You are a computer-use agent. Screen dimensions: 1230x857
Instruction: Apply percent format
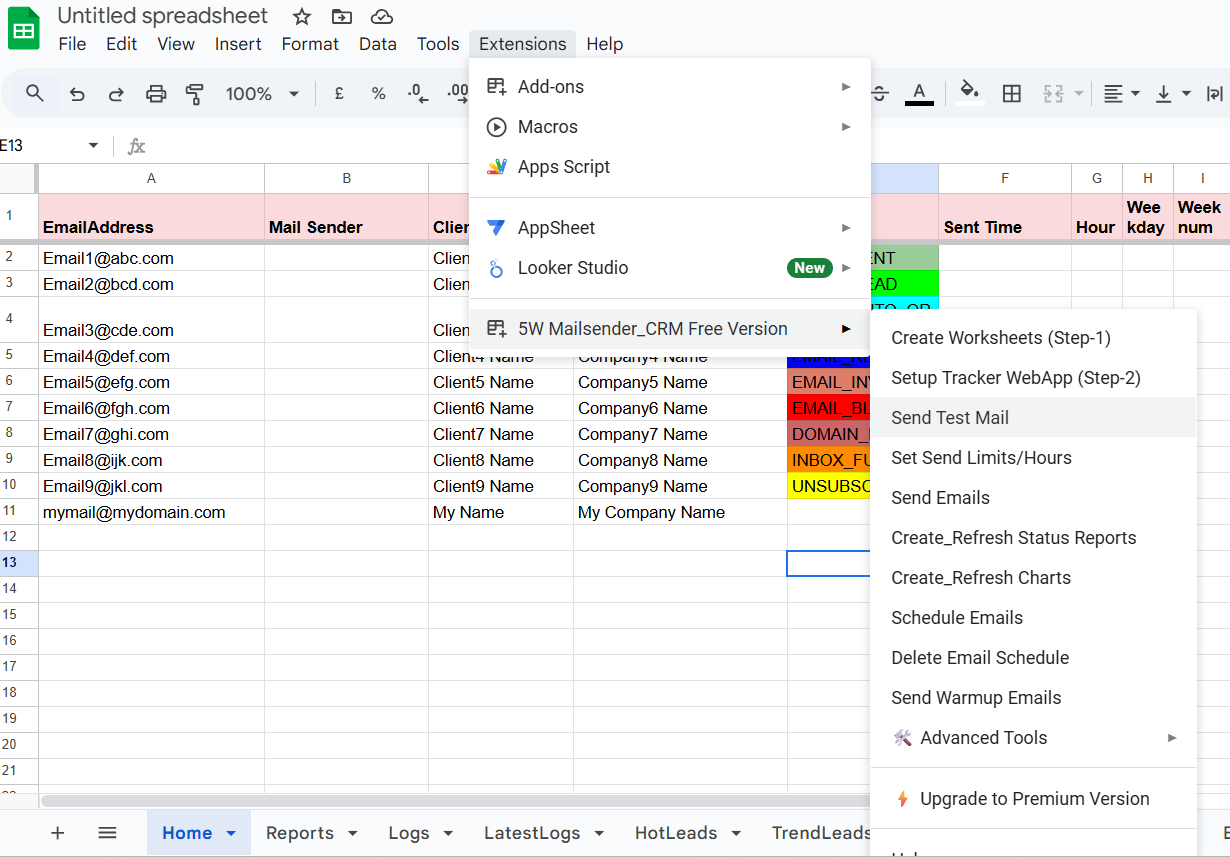(378, 93)
